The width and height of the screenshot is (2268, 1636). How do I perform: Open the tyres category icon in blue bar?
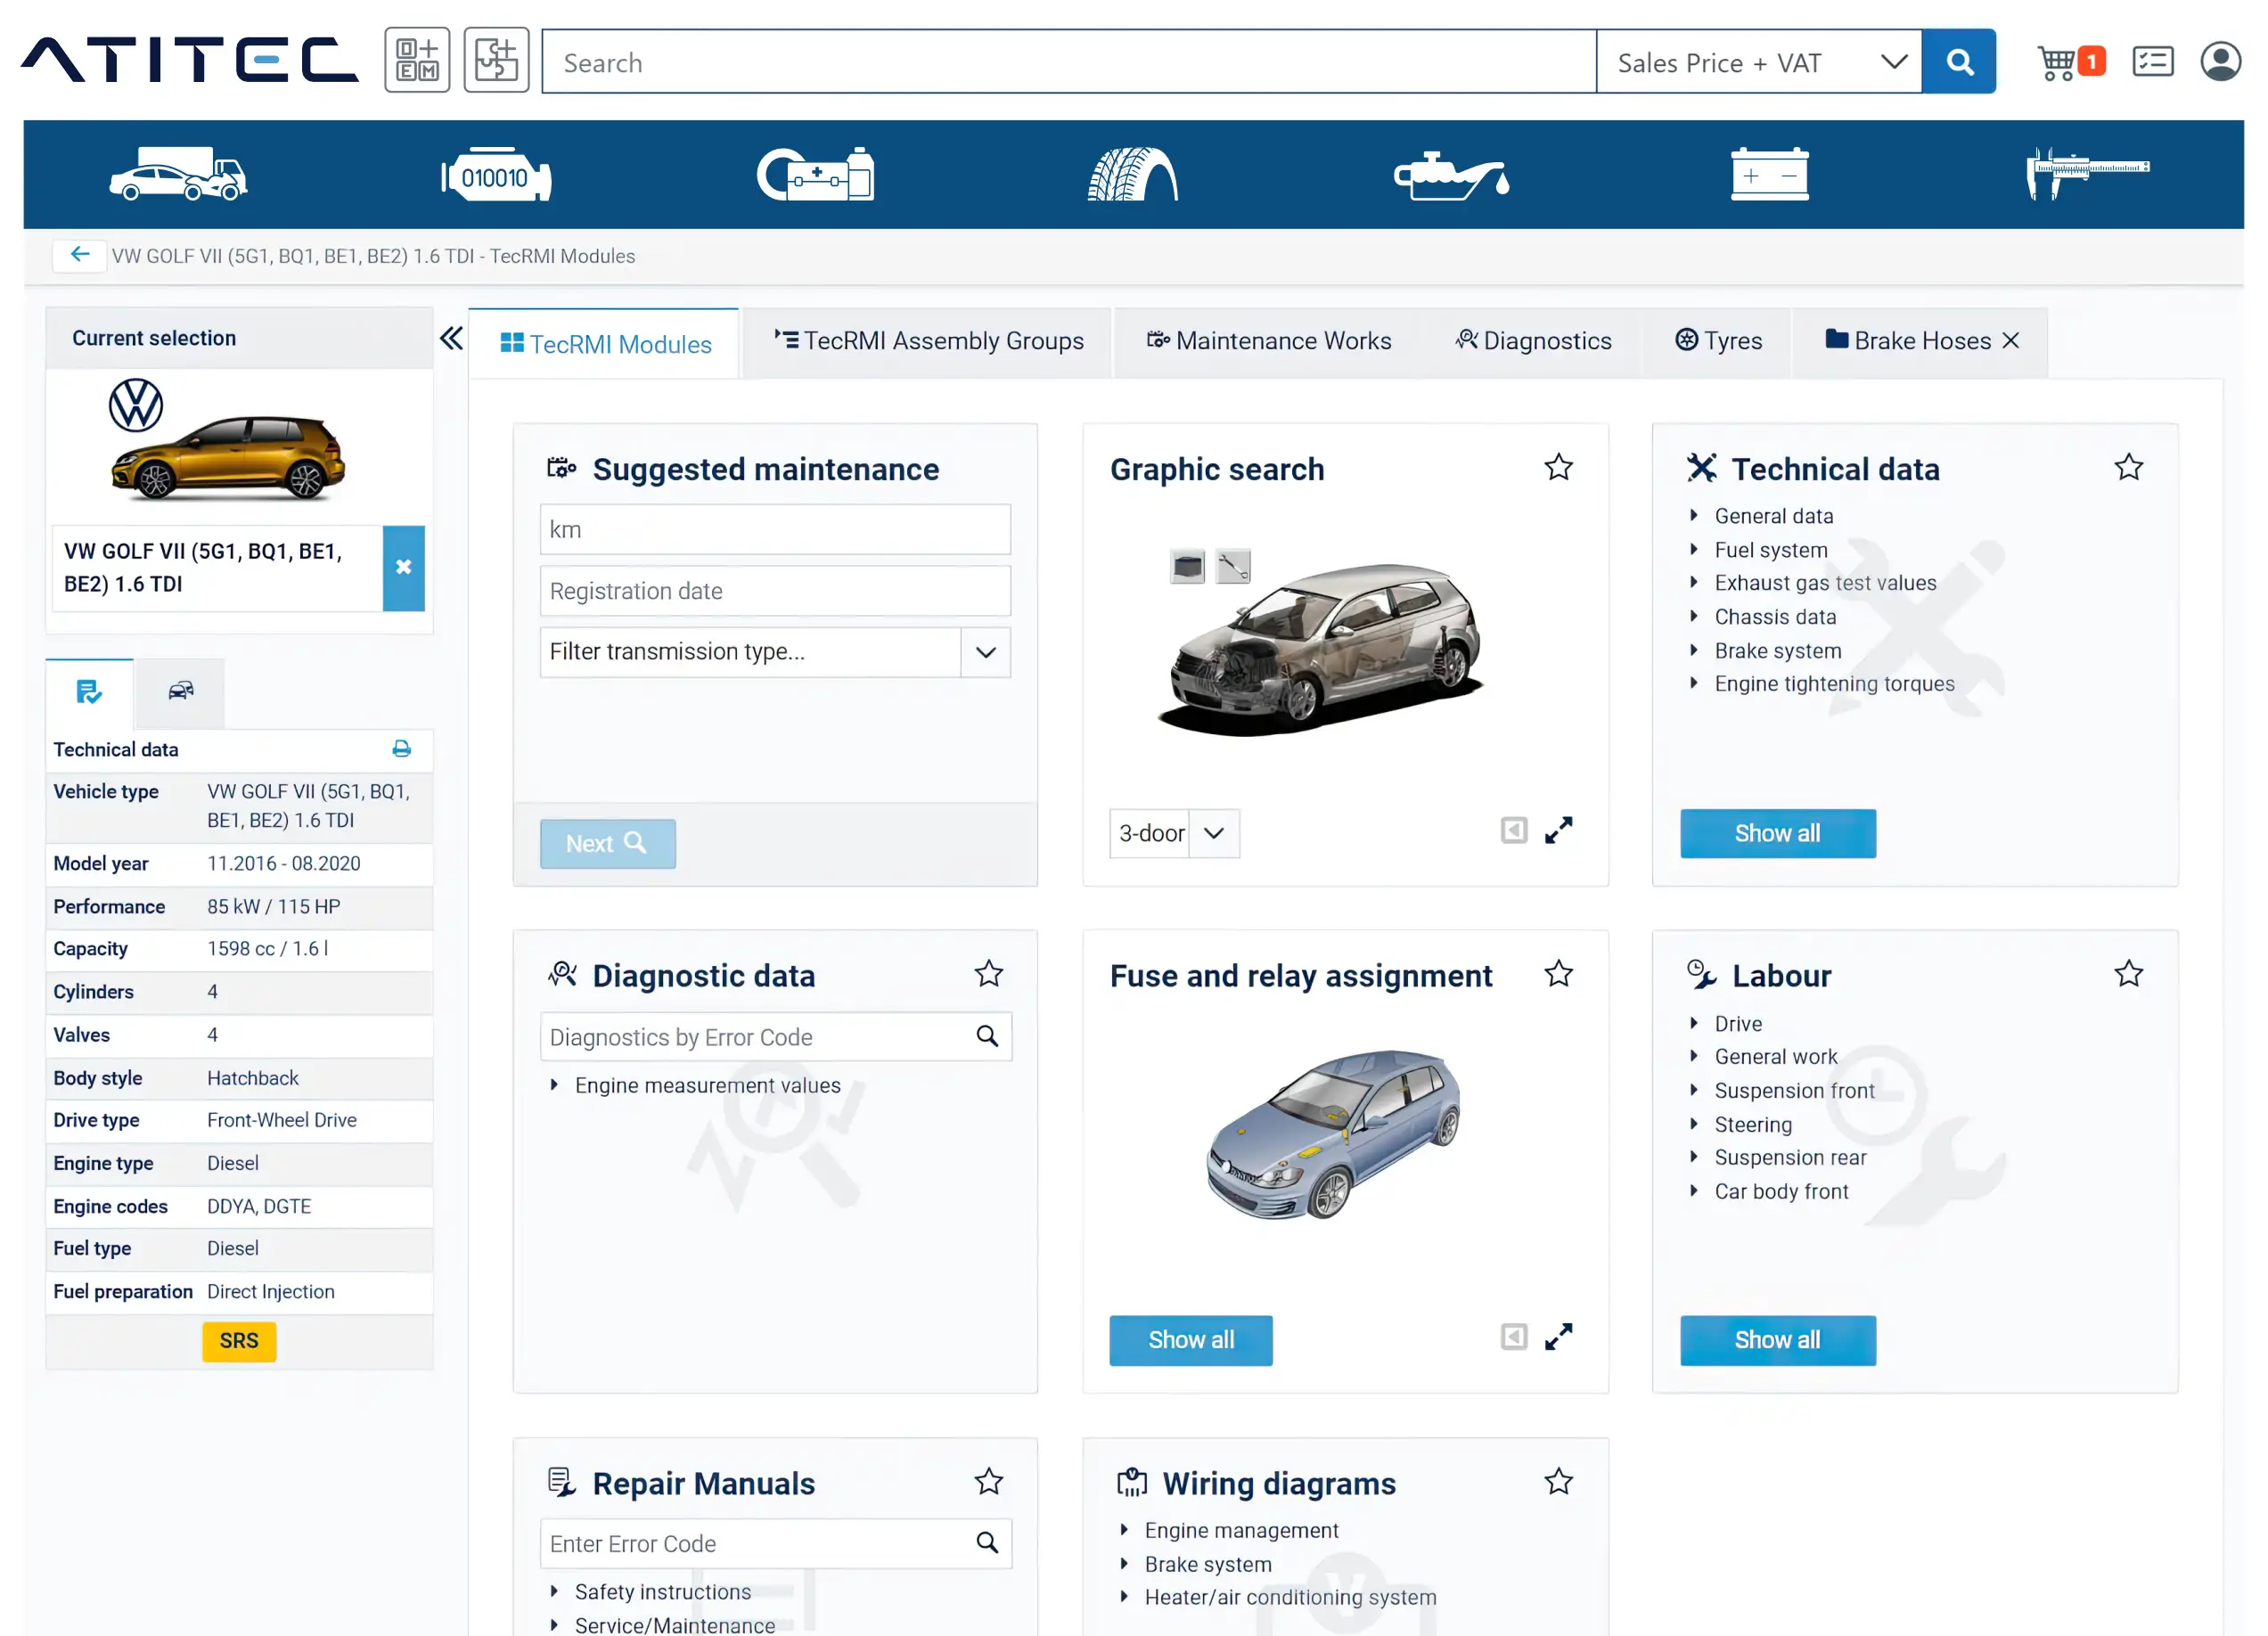pos(1133,174)
